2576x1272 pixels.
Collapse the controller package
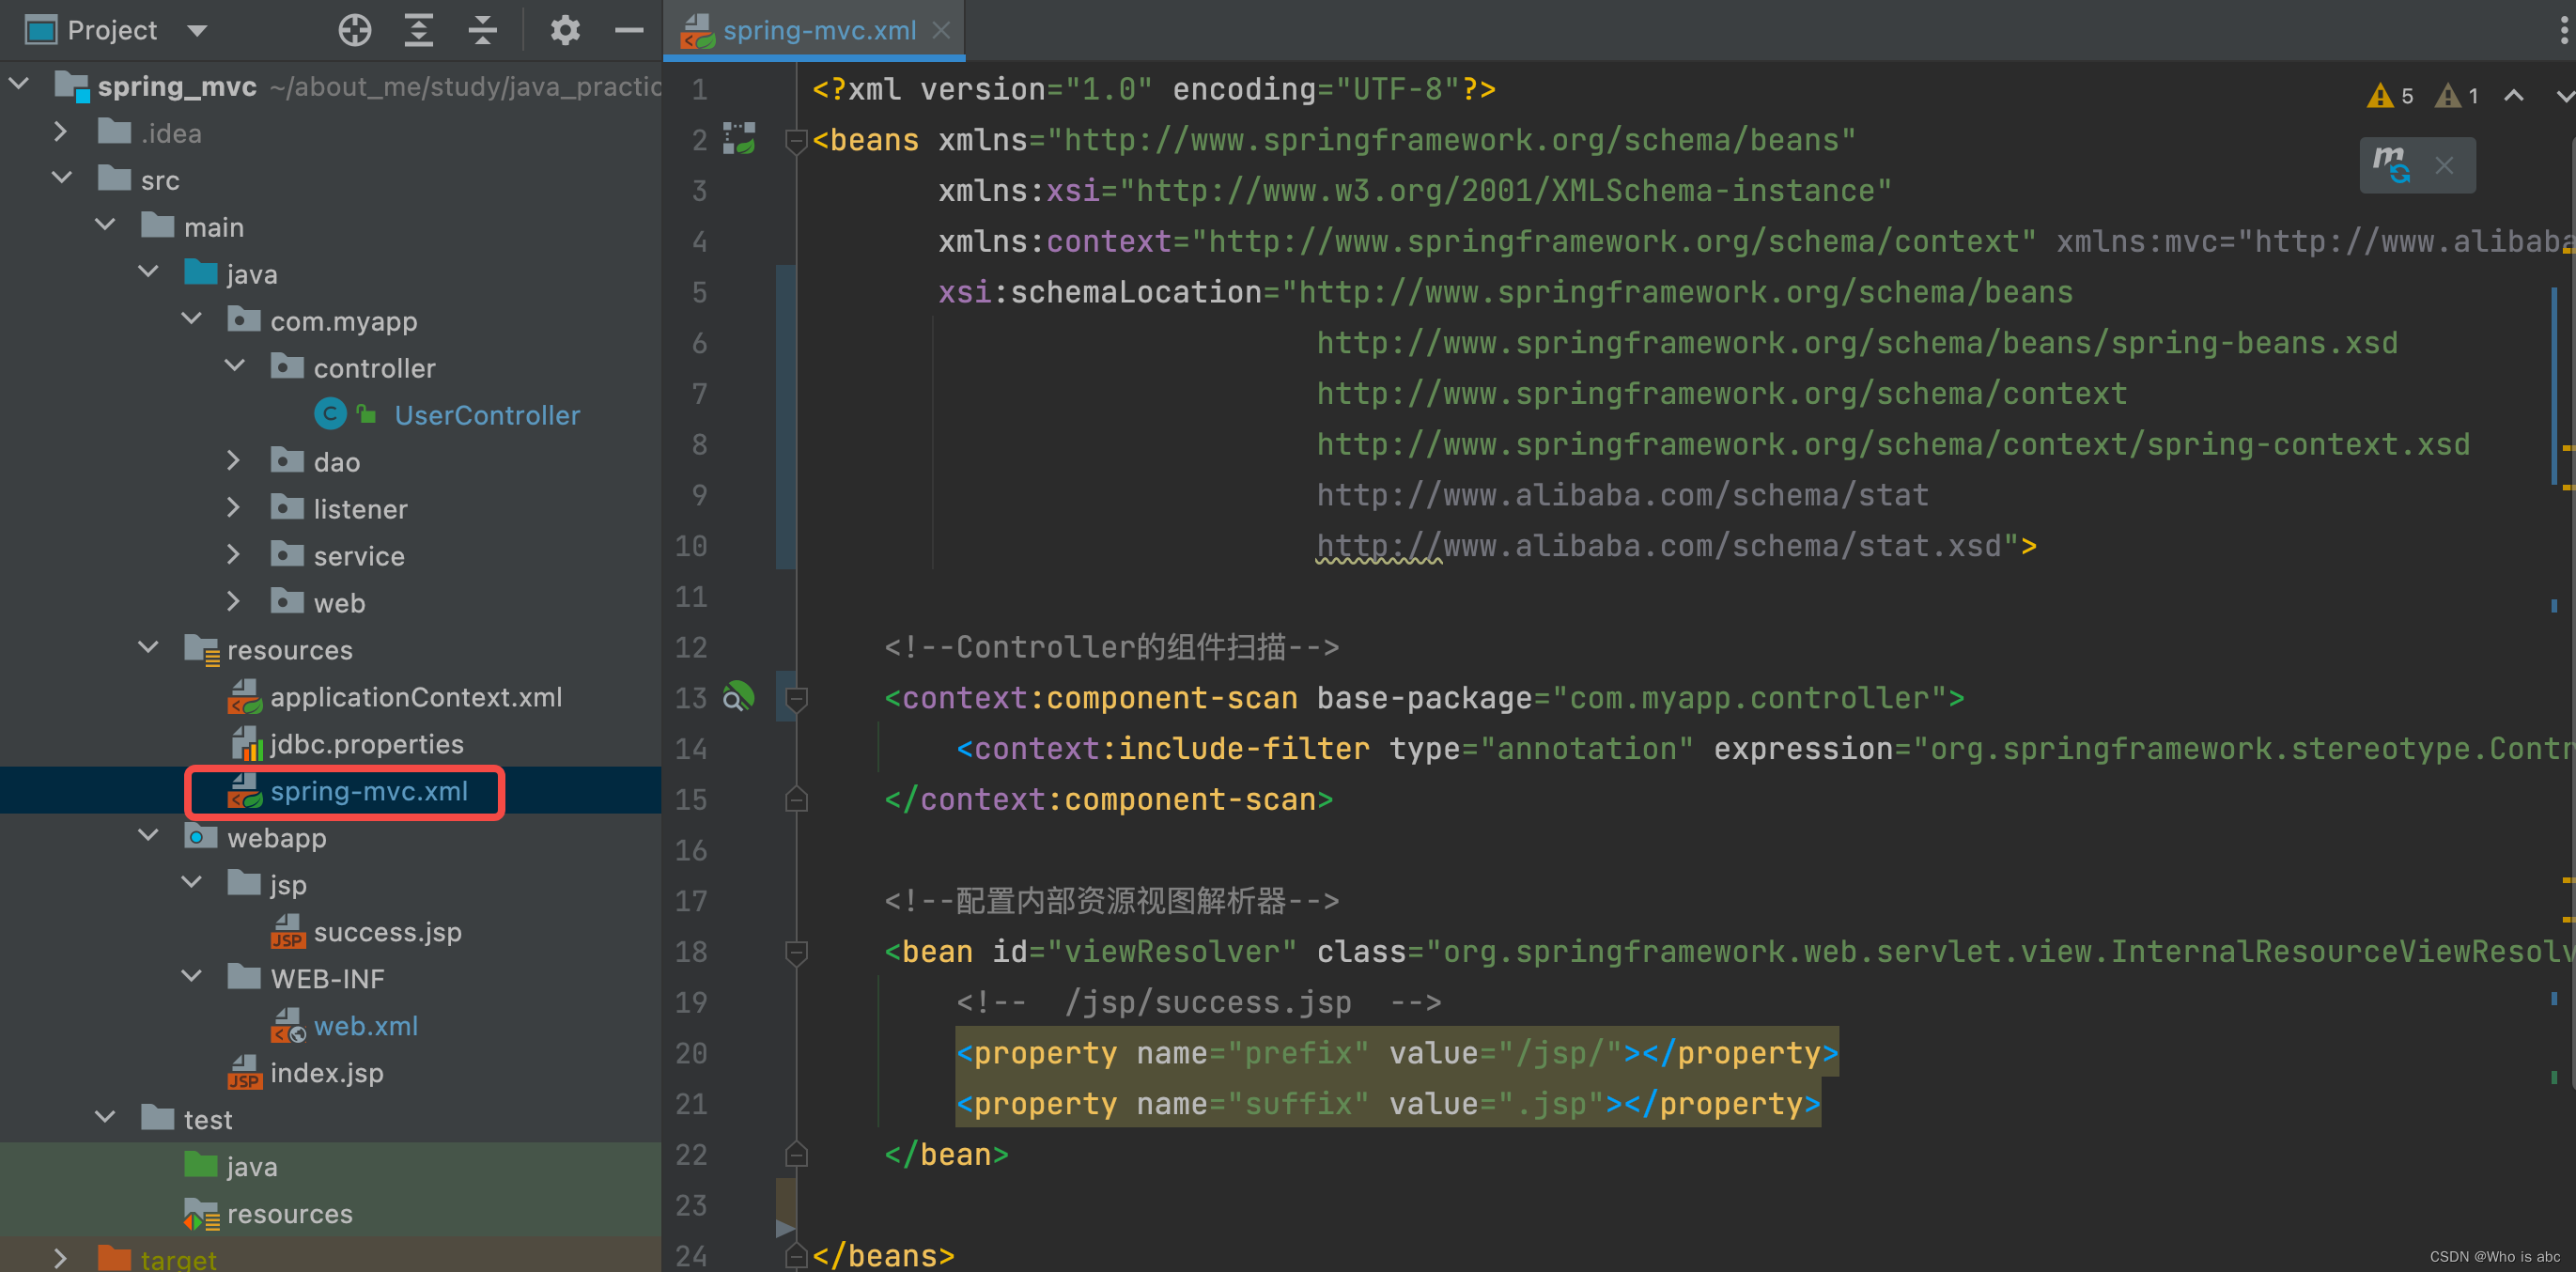point(235,367)
